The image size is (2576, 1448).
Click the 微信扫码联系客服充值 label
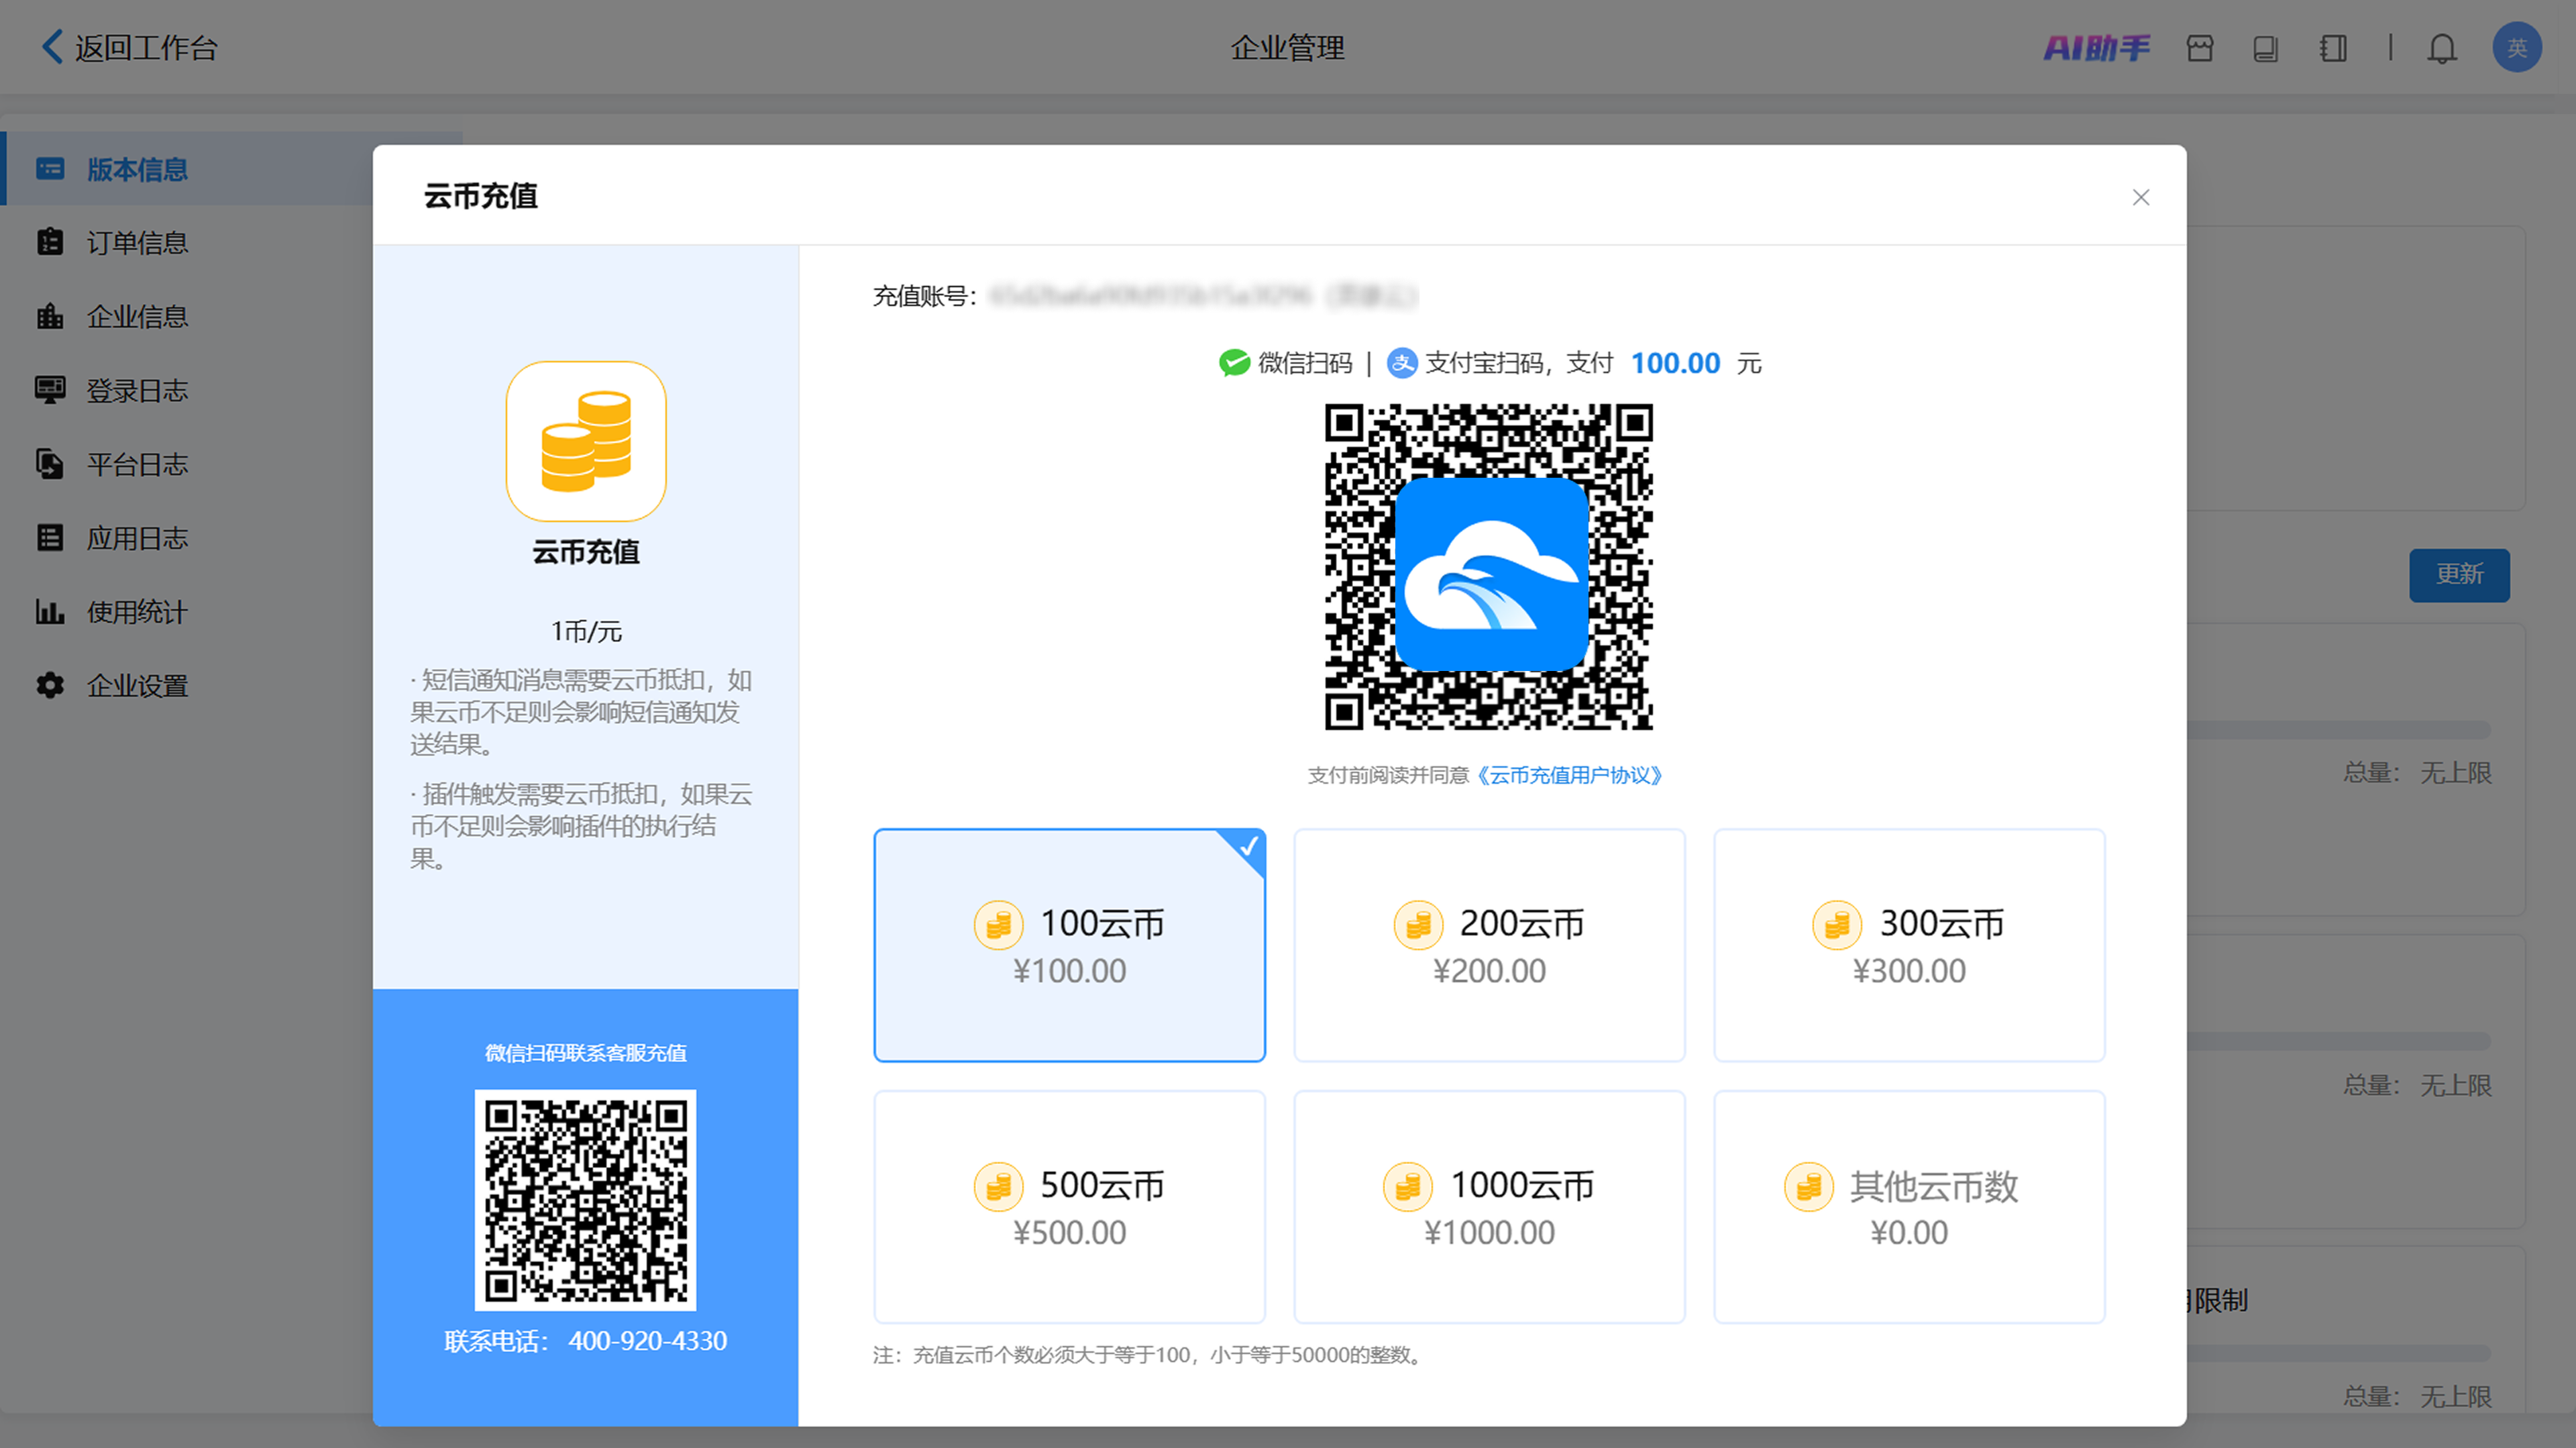coord(585,1052)
